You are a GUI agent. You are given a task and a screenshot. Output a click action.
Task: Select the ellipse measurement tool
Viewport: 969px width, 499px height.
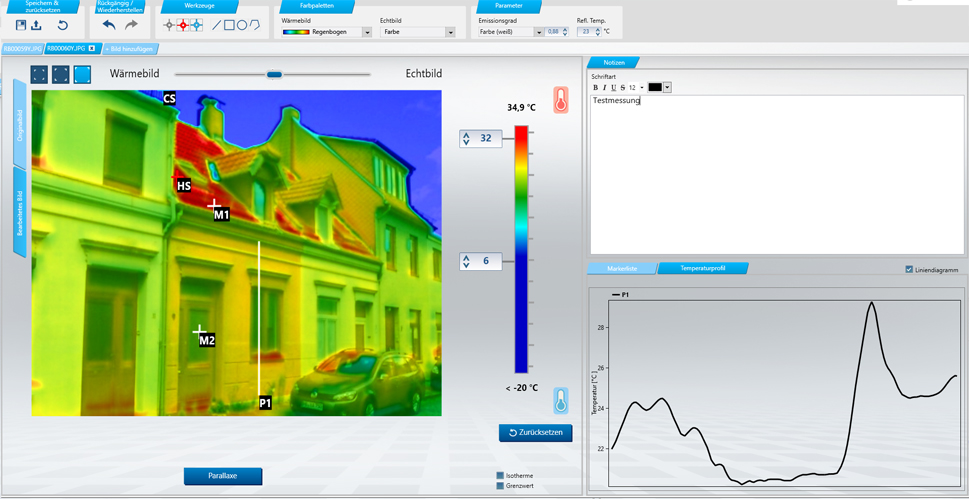tap(242, 25)
